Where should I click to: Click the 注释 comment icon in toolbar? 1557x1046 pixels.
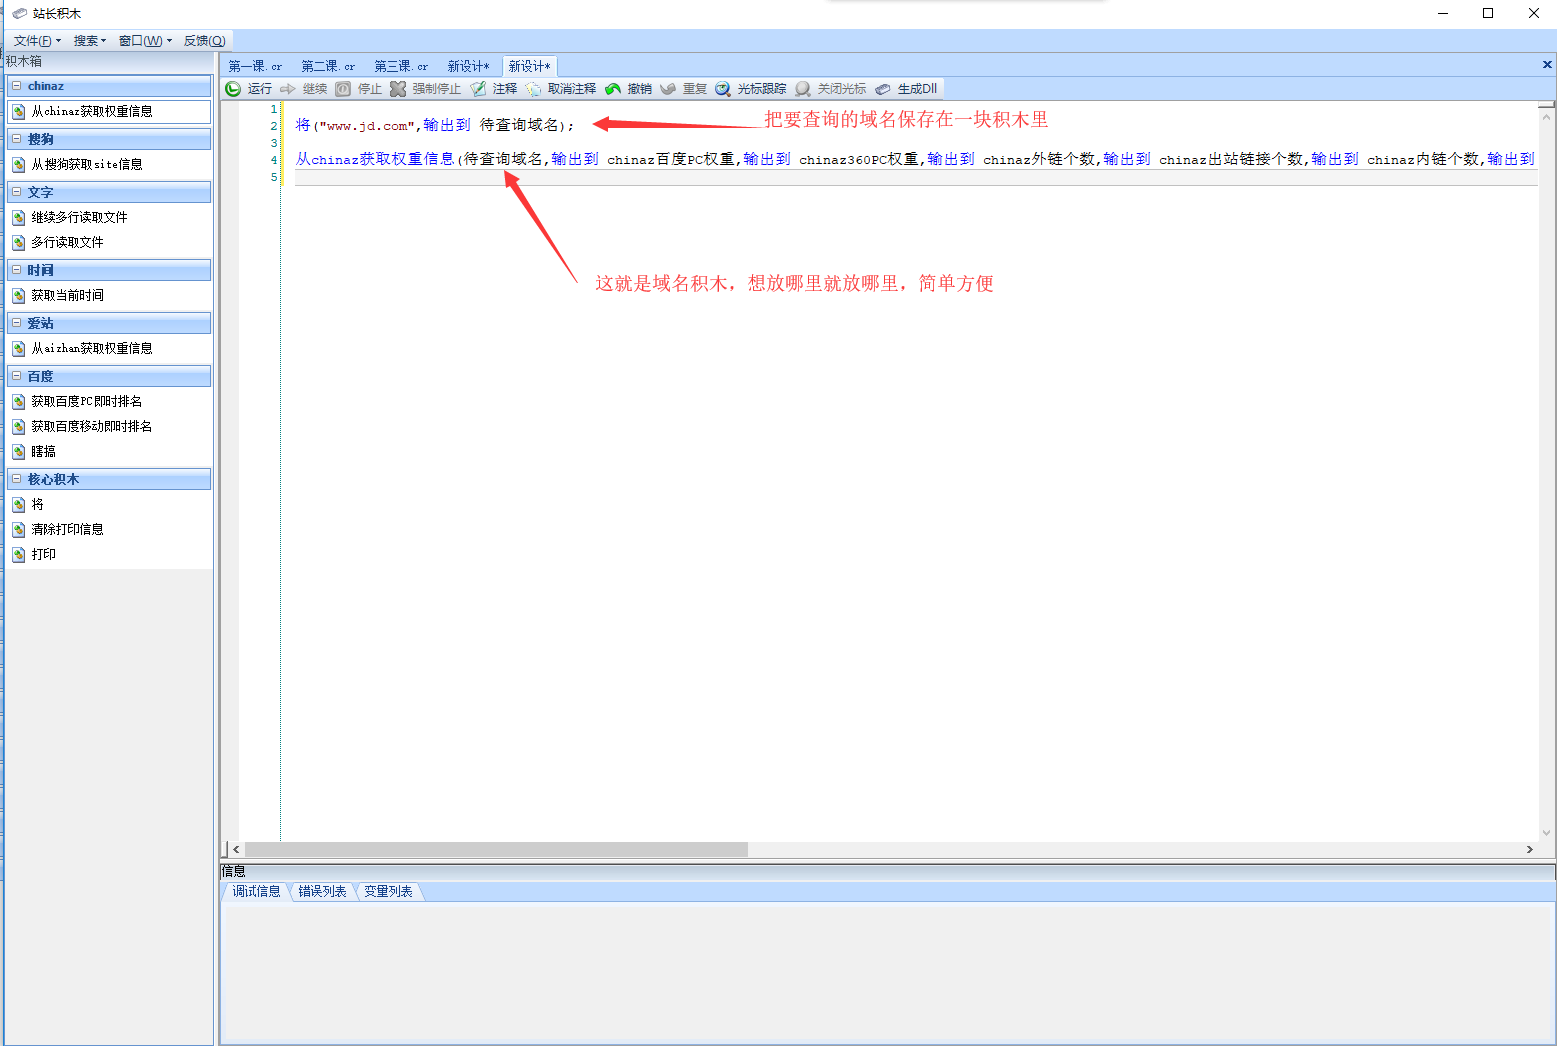pyautogui.click(x=479, y=89)
